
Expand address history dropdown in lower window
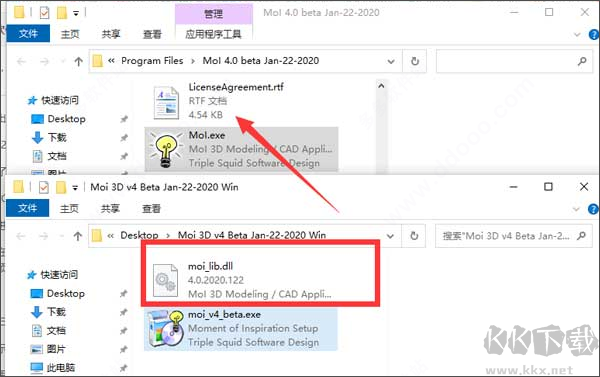[390, 236]
